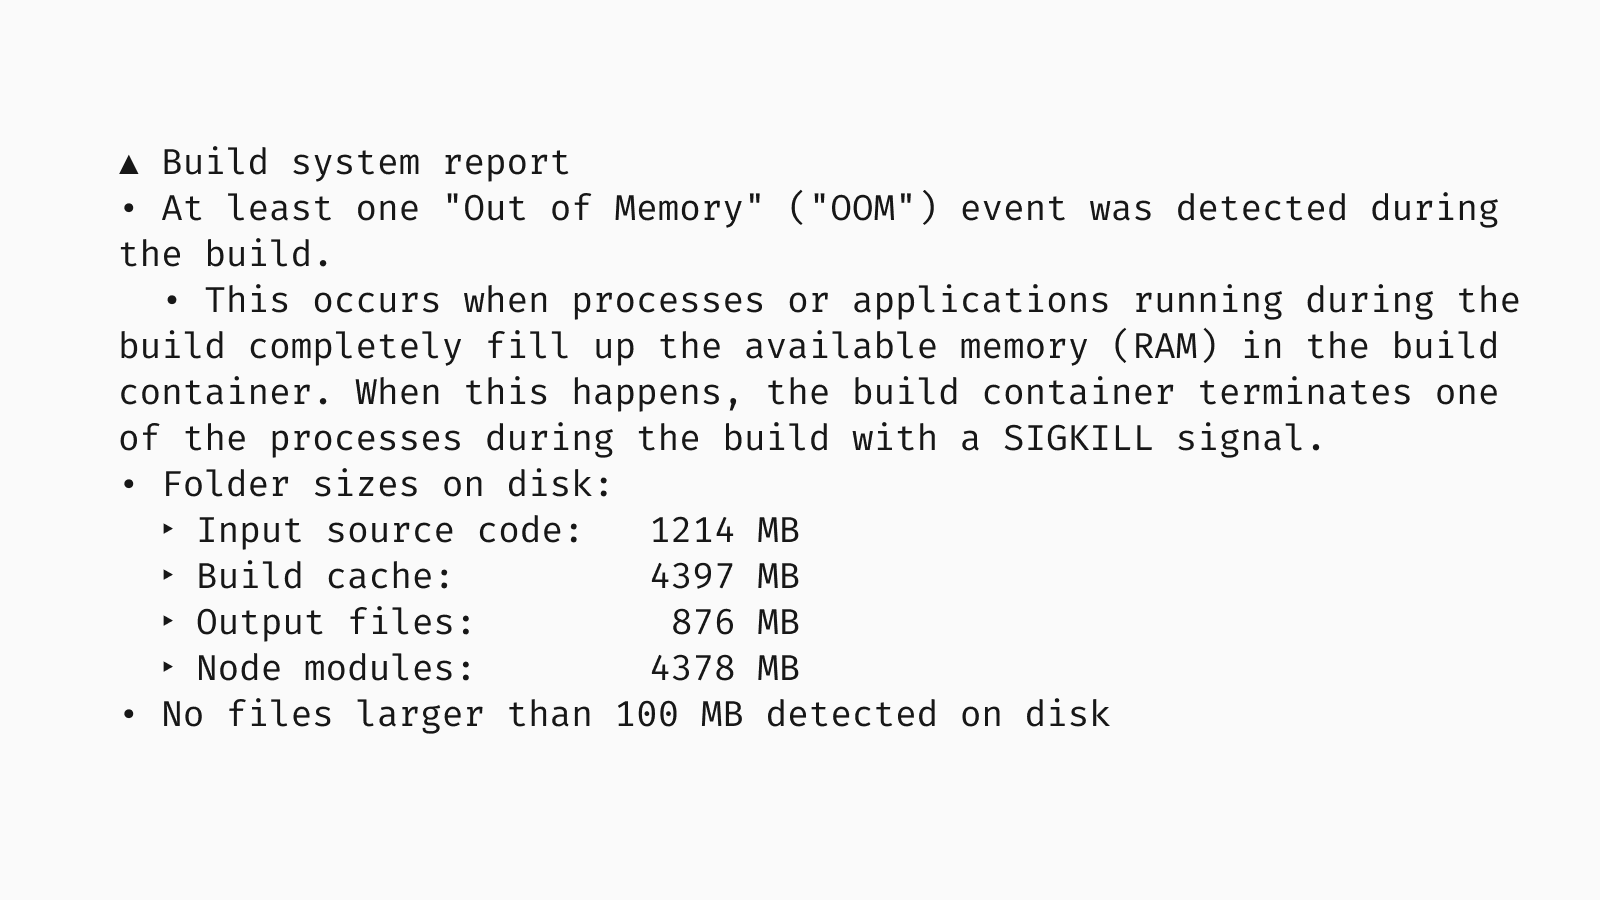This screenshot has height=900, width=1600.
Task: Click the 1214 MB source code size
Action: point(724,531)
